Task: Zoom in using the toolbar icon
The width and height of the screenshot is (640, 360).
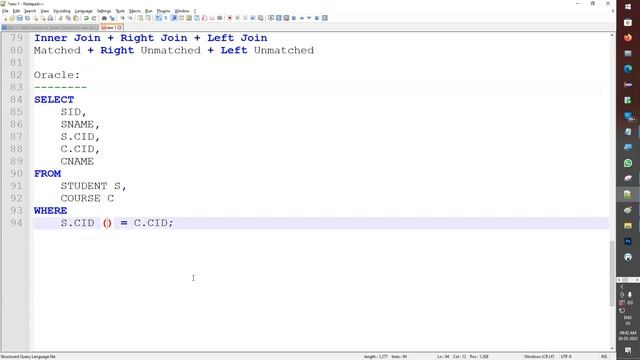Action: (x=122, y=18)
